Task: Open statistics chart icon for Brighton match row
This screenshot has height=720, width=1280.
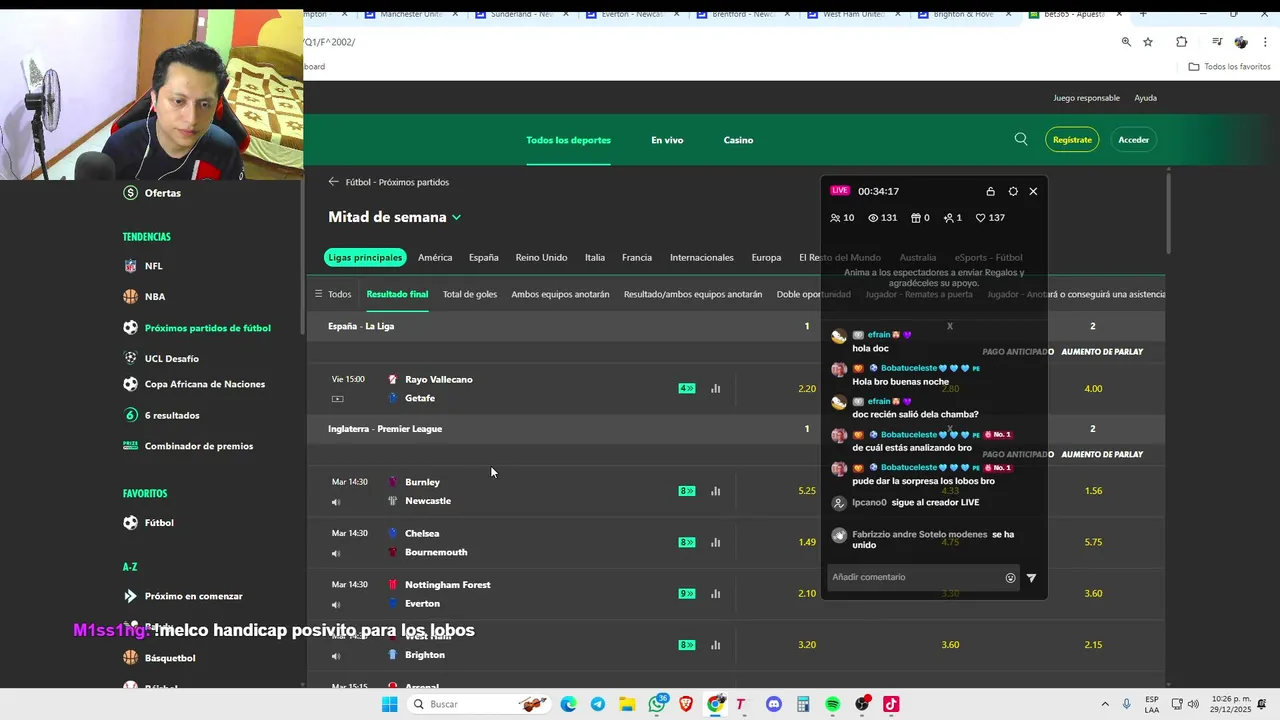Action: click(x=715, y=645)
